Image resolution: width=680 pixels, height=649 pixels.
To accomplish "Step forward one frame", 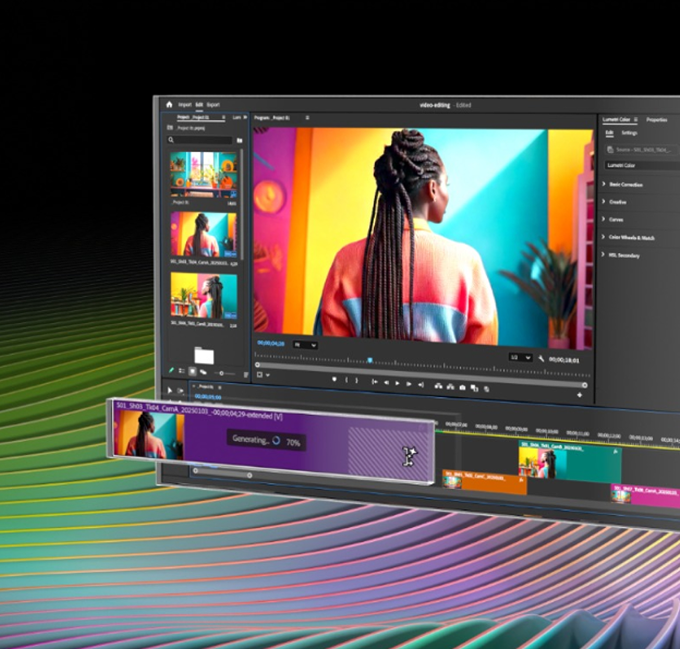I will pyautogui.click(x=409, y=384).
